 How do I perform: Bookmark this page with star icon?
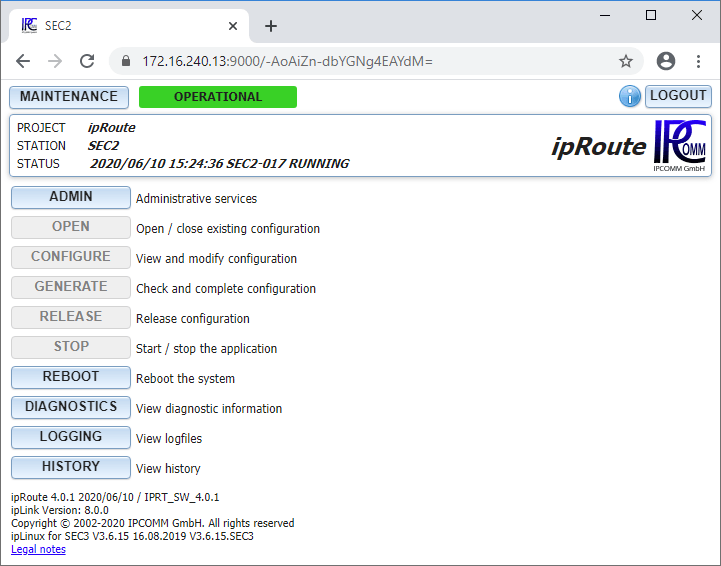point(625,61)
